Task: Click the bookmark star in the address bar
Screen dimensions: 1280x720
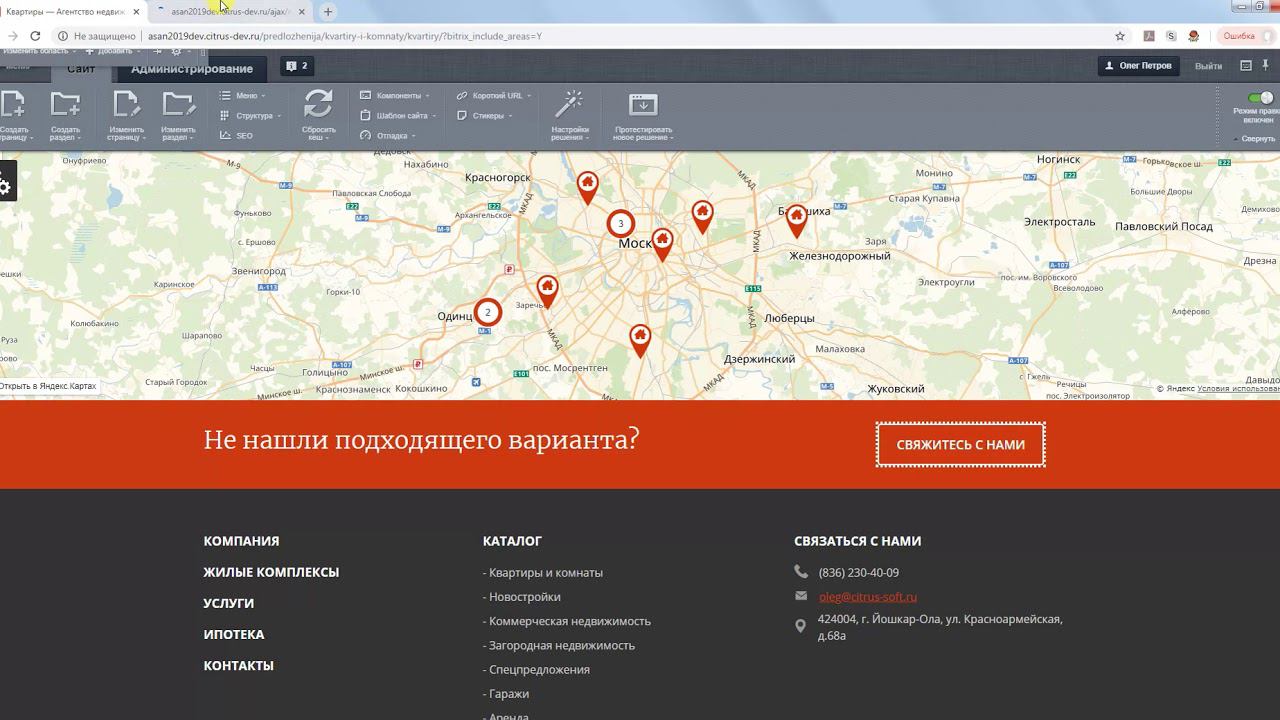Action: click(1120, 36)
